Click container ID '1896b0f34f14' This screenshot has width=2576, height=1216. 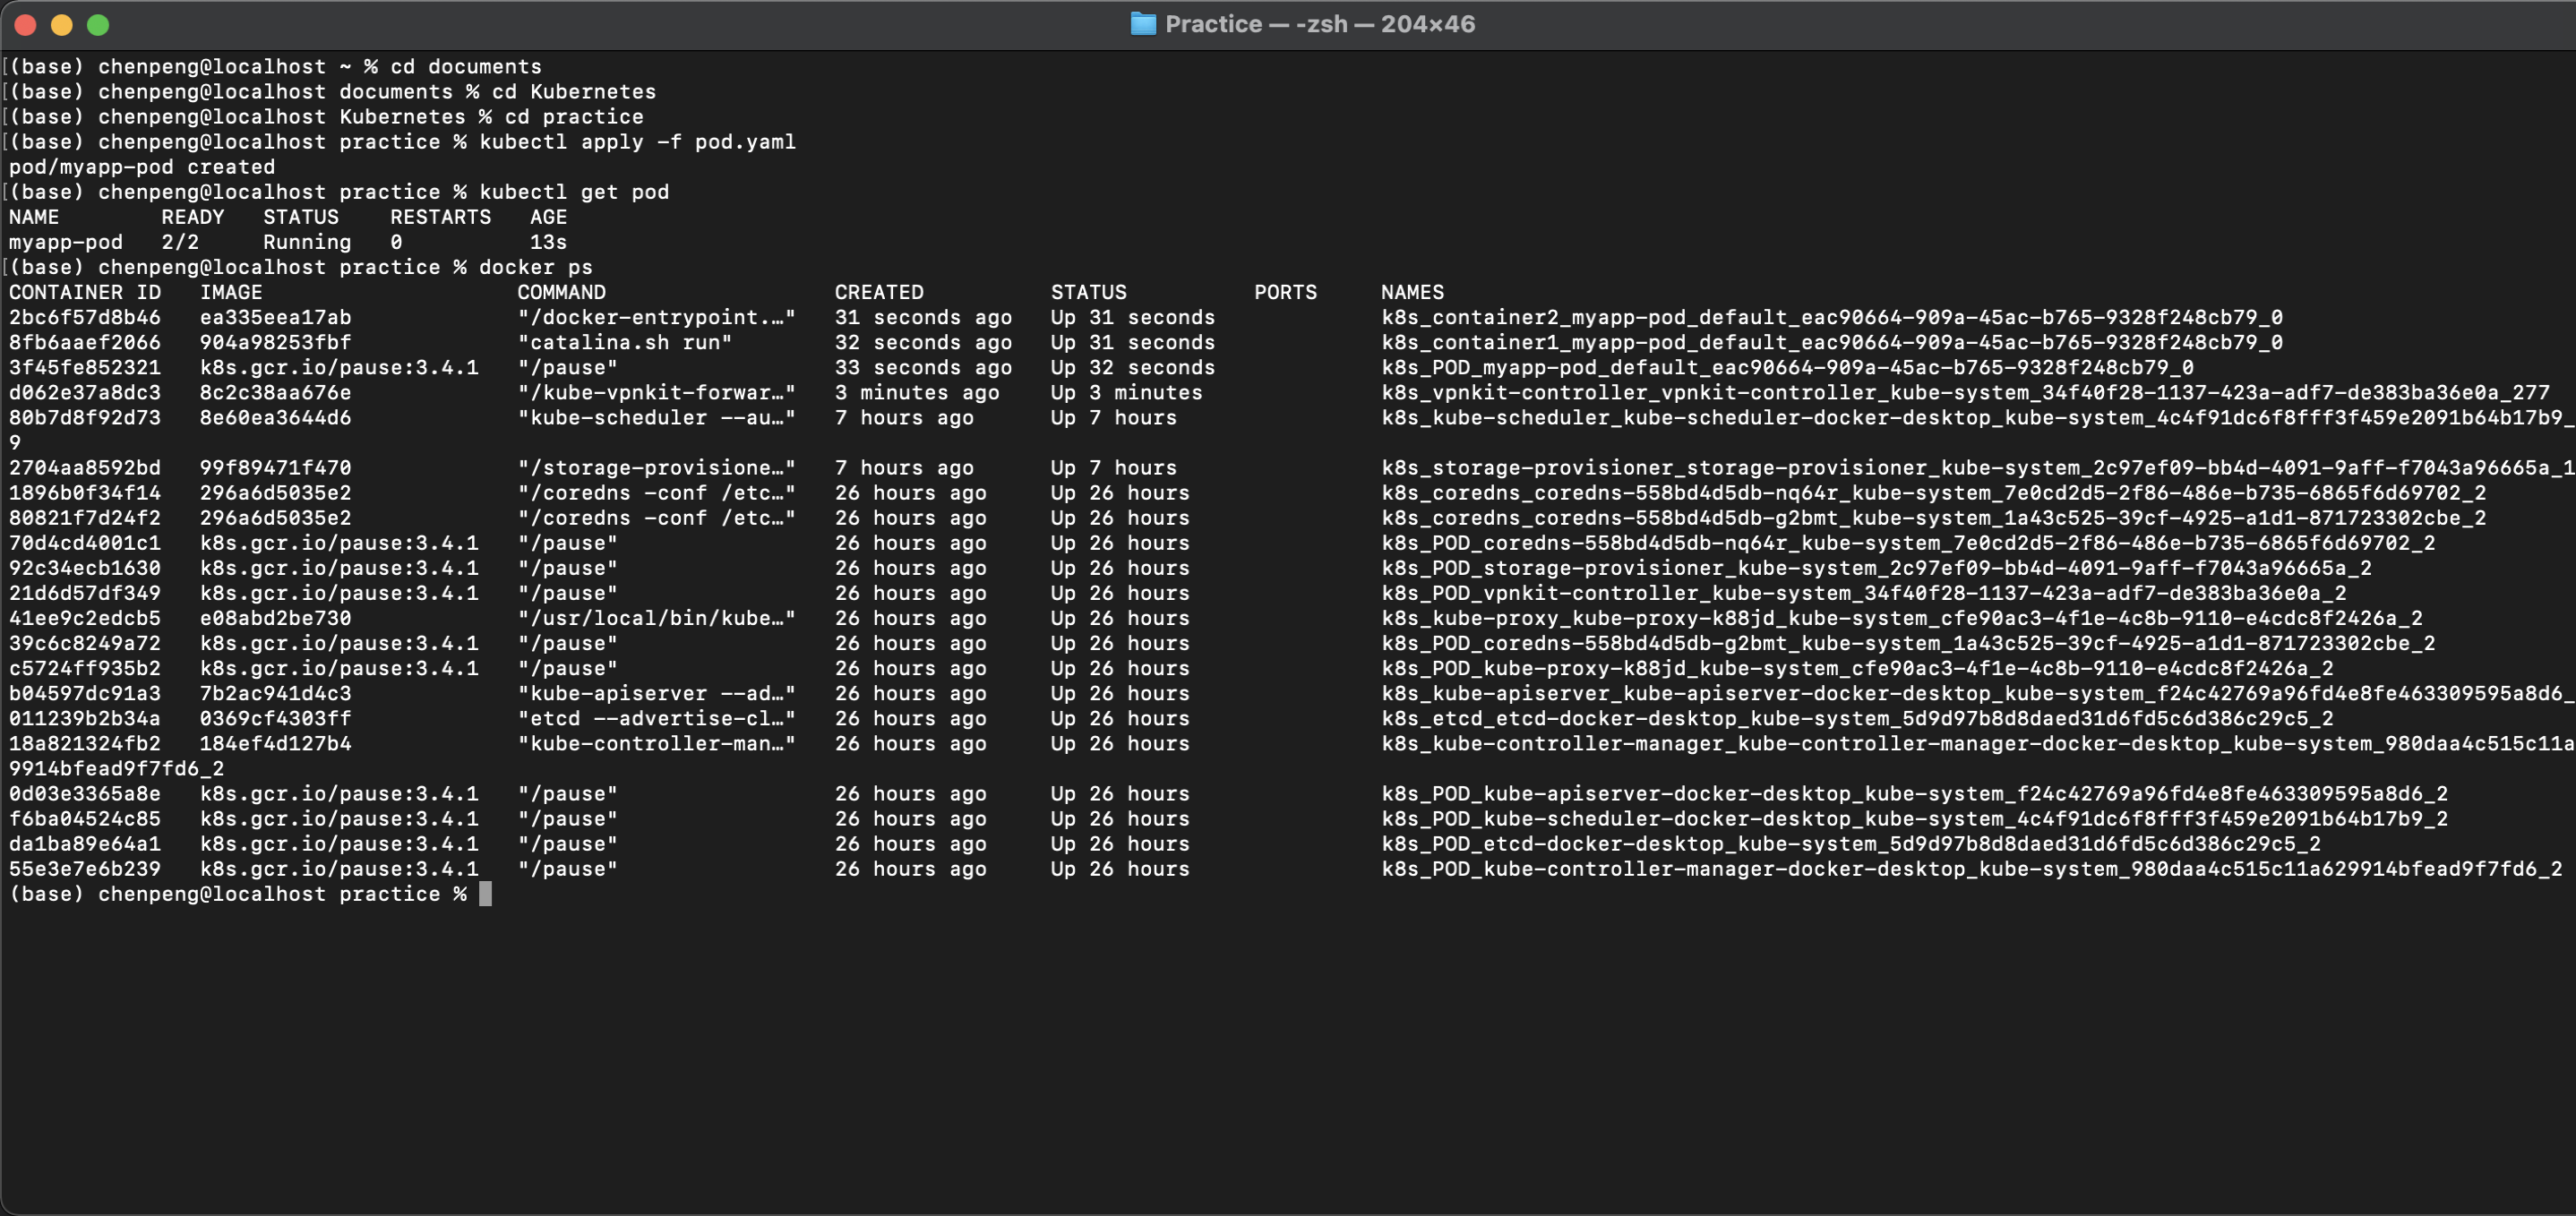[x=85, y=492]
